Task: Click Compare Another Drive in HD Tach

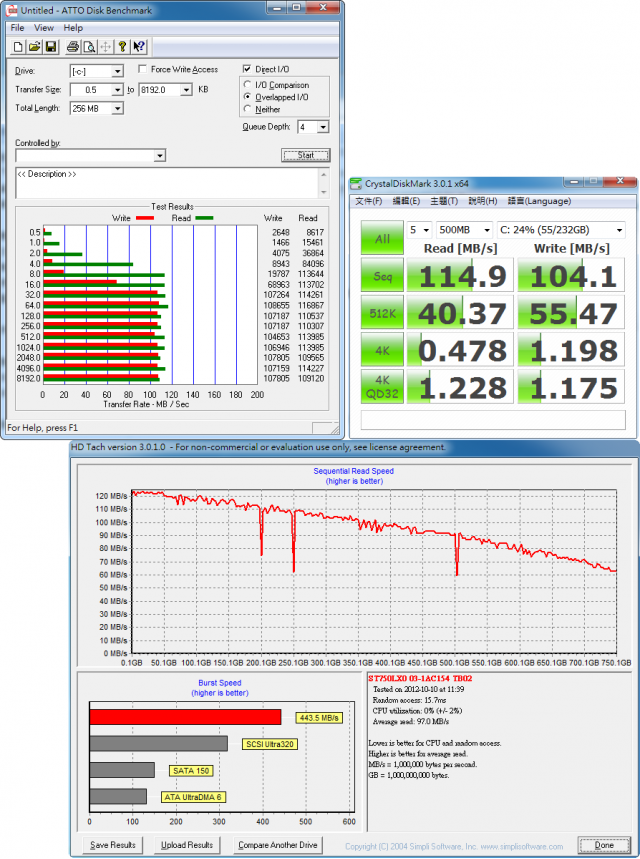Action: (x=278, y=845)
